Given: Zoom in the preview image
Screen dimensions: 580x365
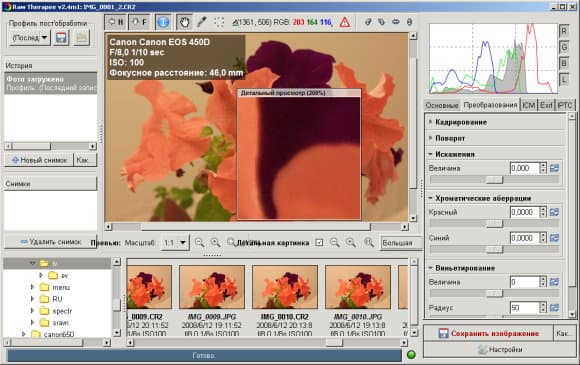Looking at the screenshot, I should coord(215,243).
